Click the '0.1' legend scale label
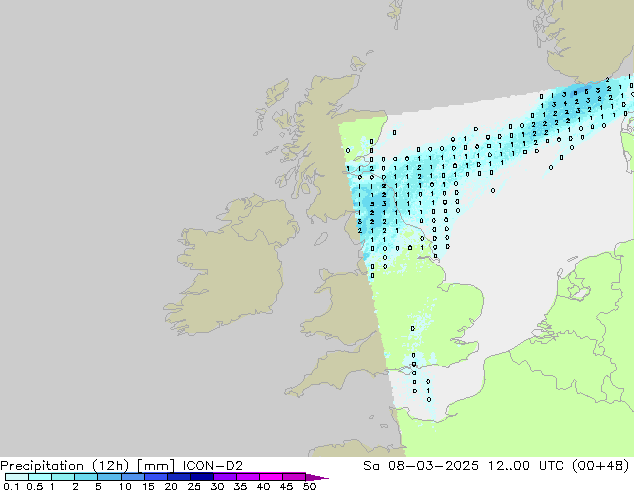Viewport: 634px width, 490px height. coord(11,486)
